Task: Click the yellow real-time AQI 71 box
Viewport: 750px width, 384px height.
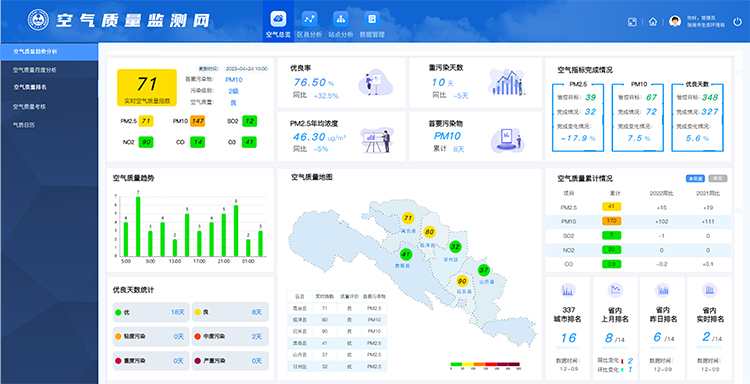Action: point(147,87)
